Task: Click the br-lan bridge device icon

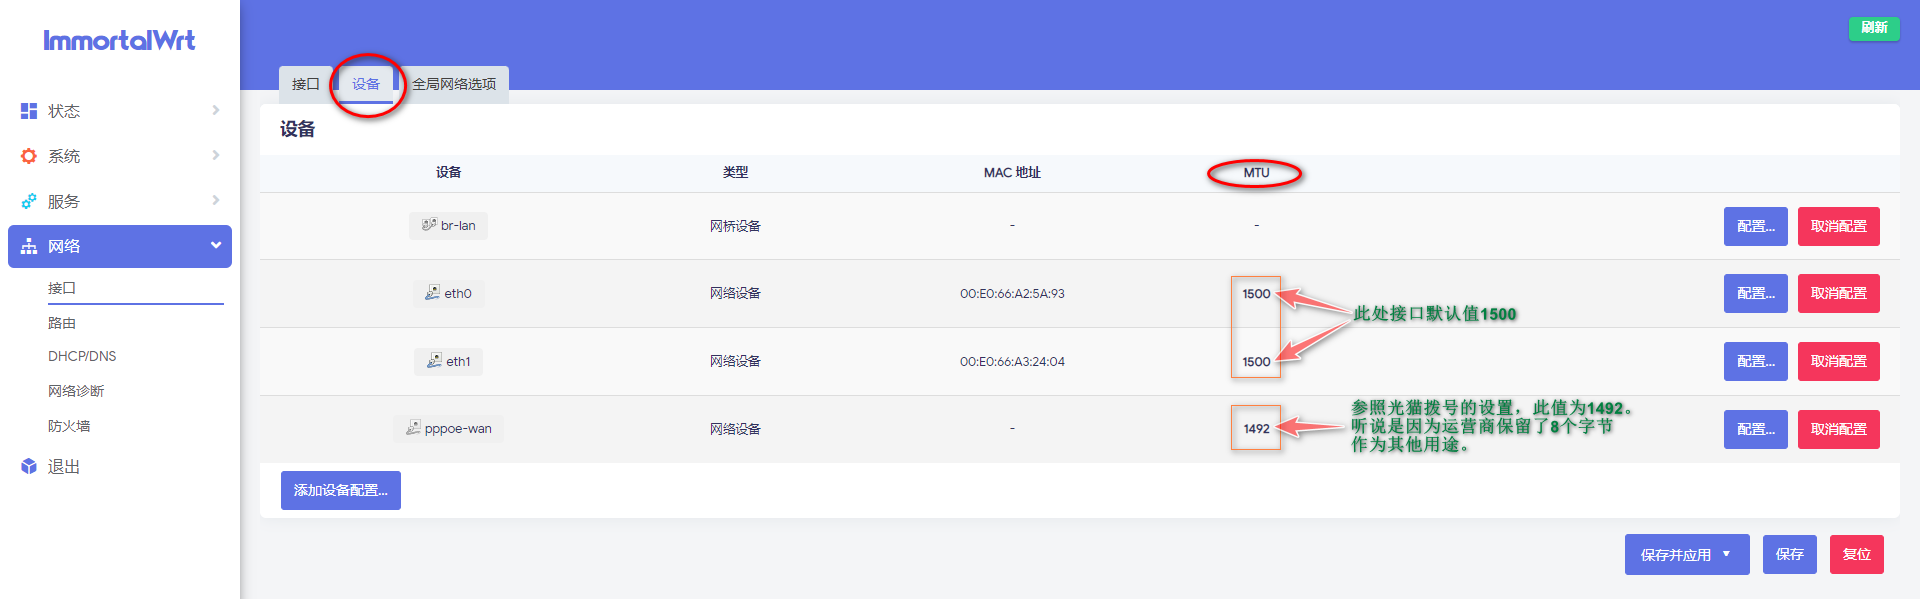Action: 429,225
